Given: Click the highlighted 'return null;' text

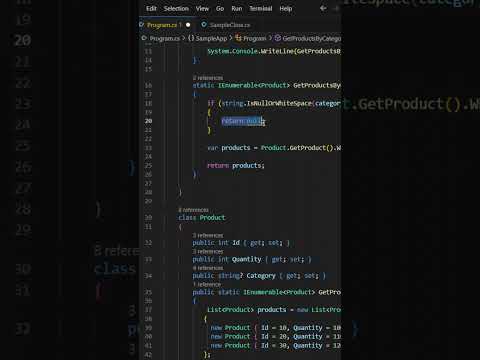Looking at the screenshot, I should tap(243, 121).
